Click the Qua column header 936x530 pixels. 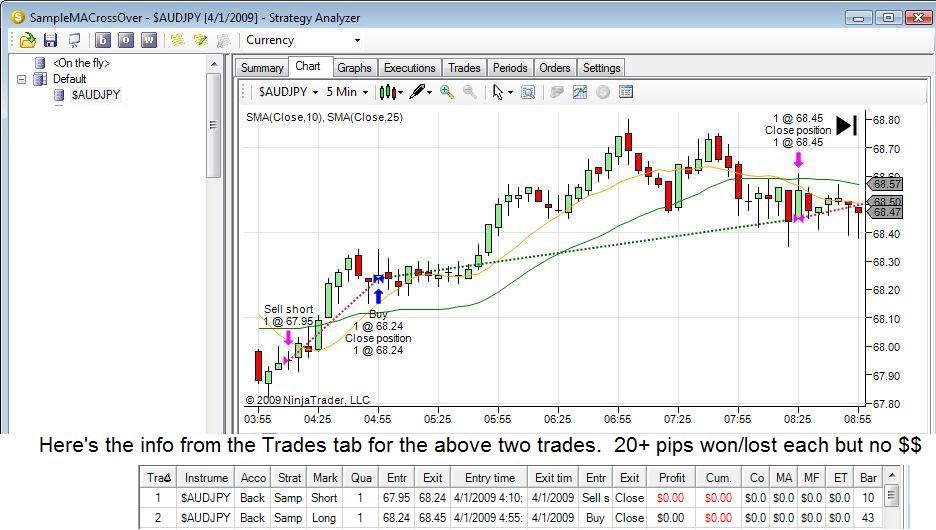point(361,478)
